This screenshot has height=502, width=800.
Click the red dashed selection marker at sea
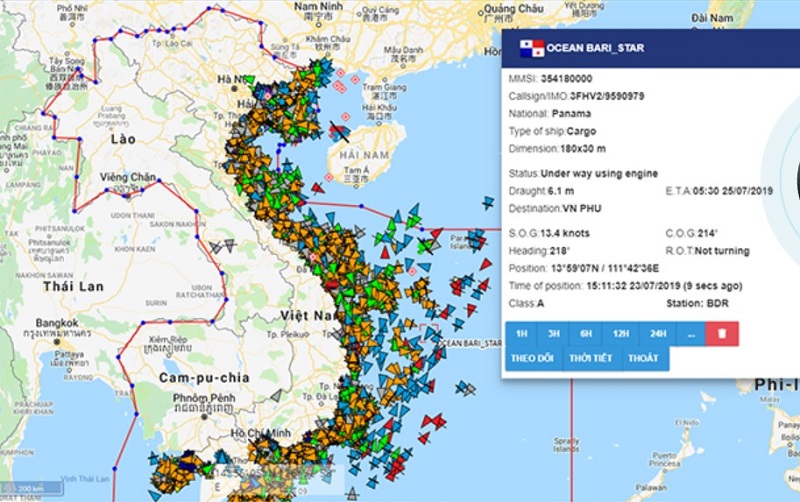click(429, 331)
